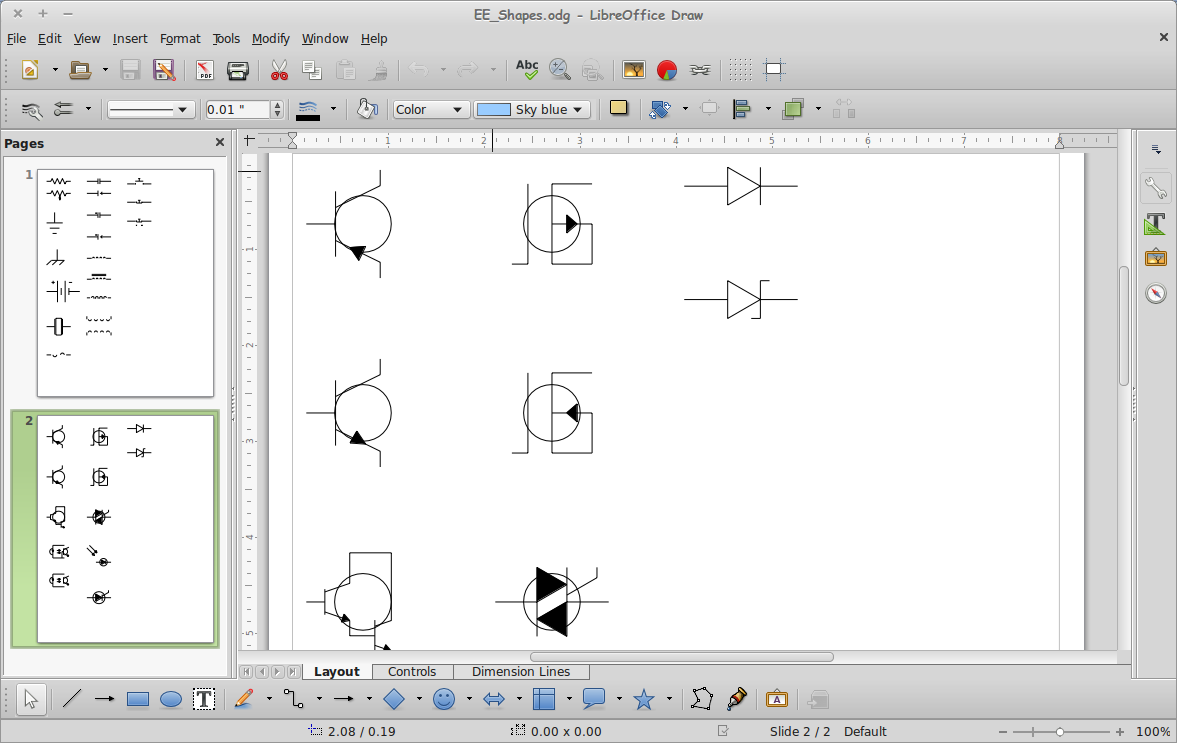Select the Line drawing tool
Viewport: 1177px width, 743px height.
pyautogui.click(x=71, y=699)
